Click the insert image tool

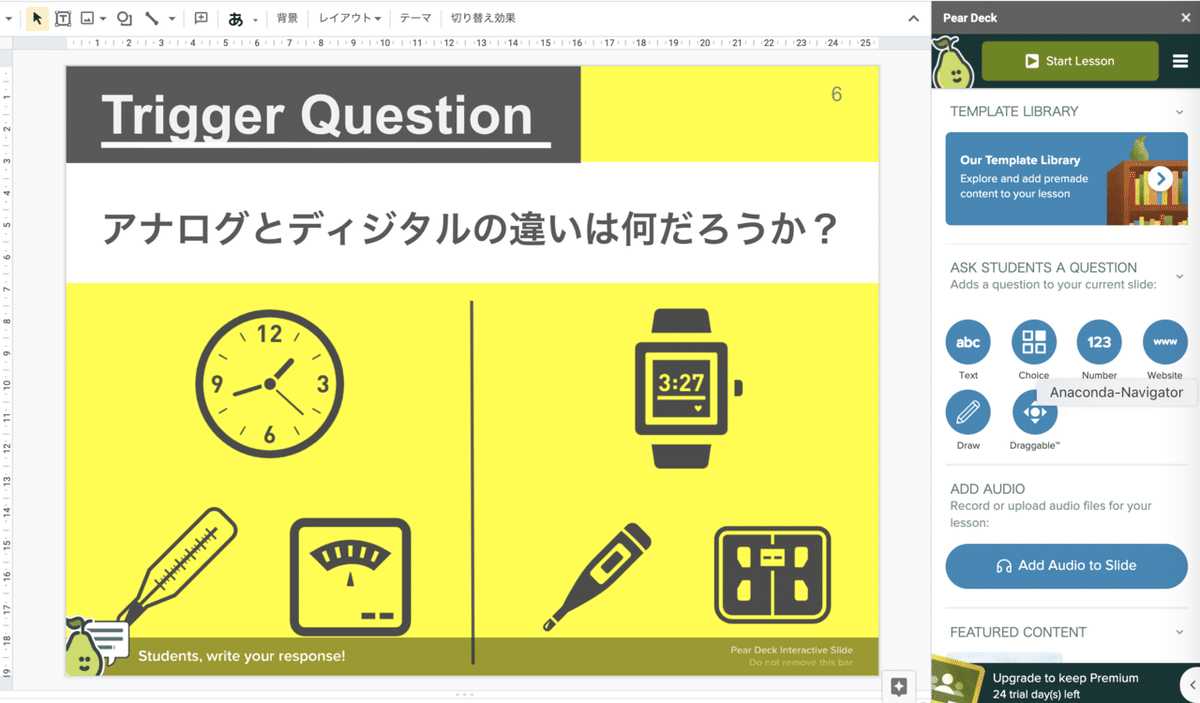tap(87, 18)
